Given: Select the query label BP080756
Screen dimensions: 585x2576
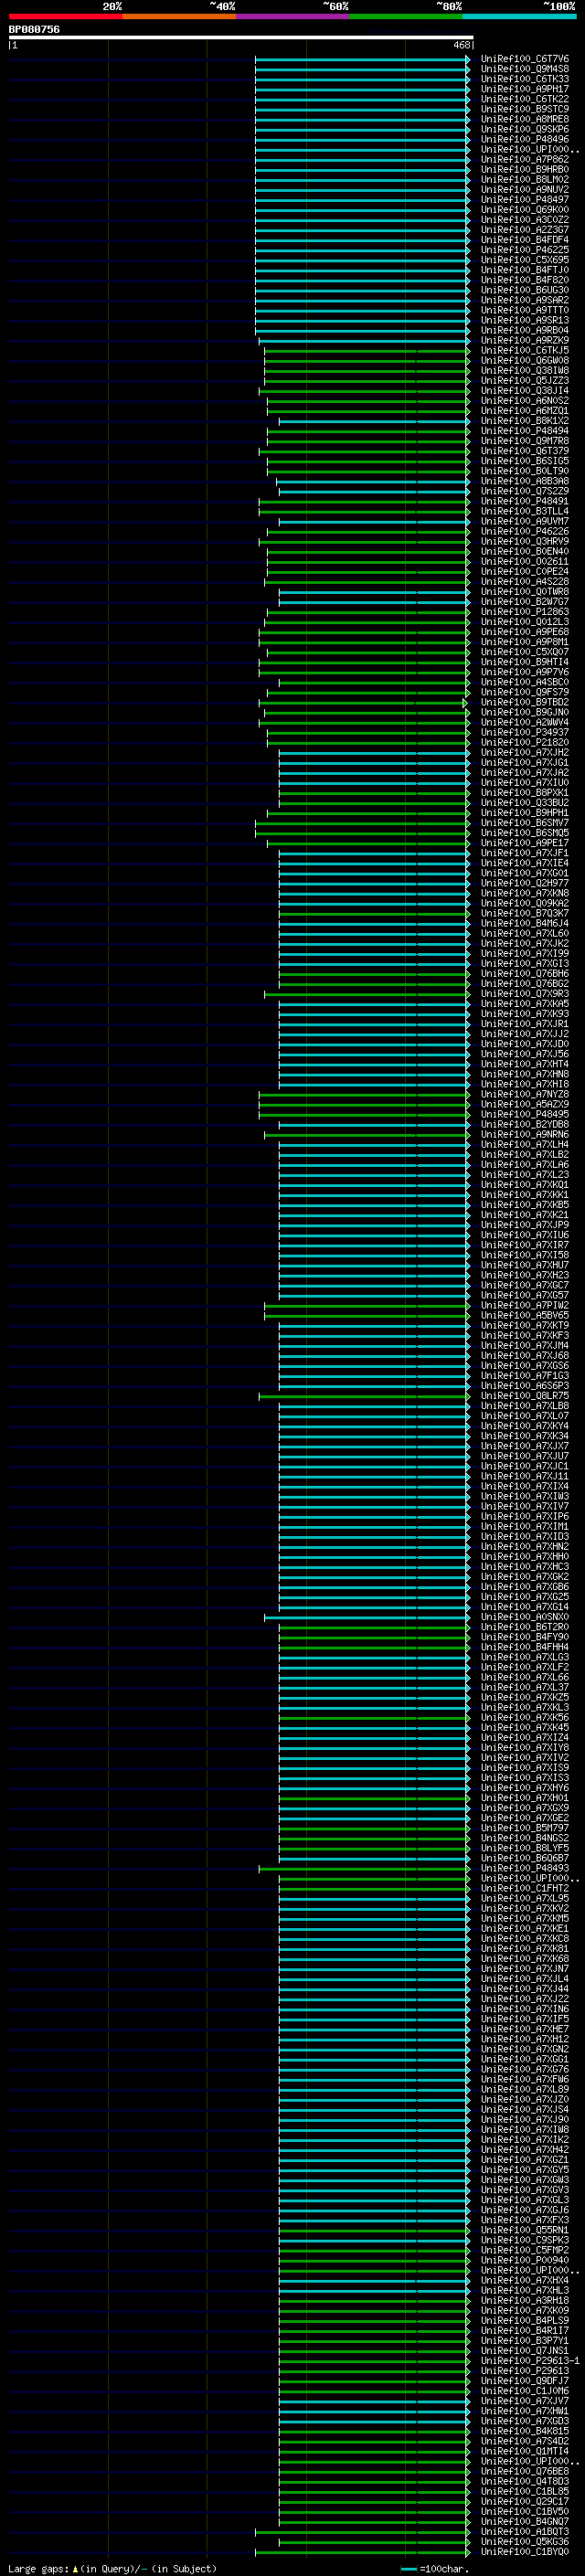Looking at the screenshot, I should 34,29.
